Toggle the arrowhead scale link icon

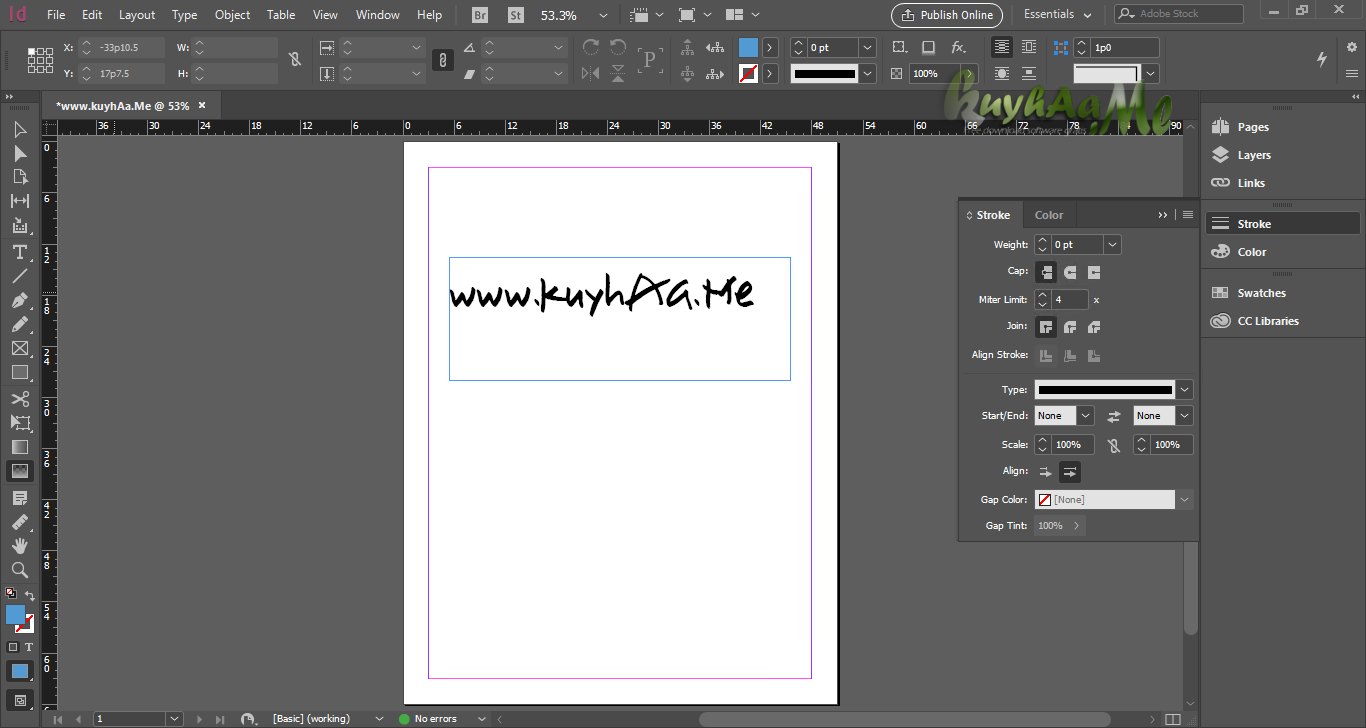coord(1114,445)
